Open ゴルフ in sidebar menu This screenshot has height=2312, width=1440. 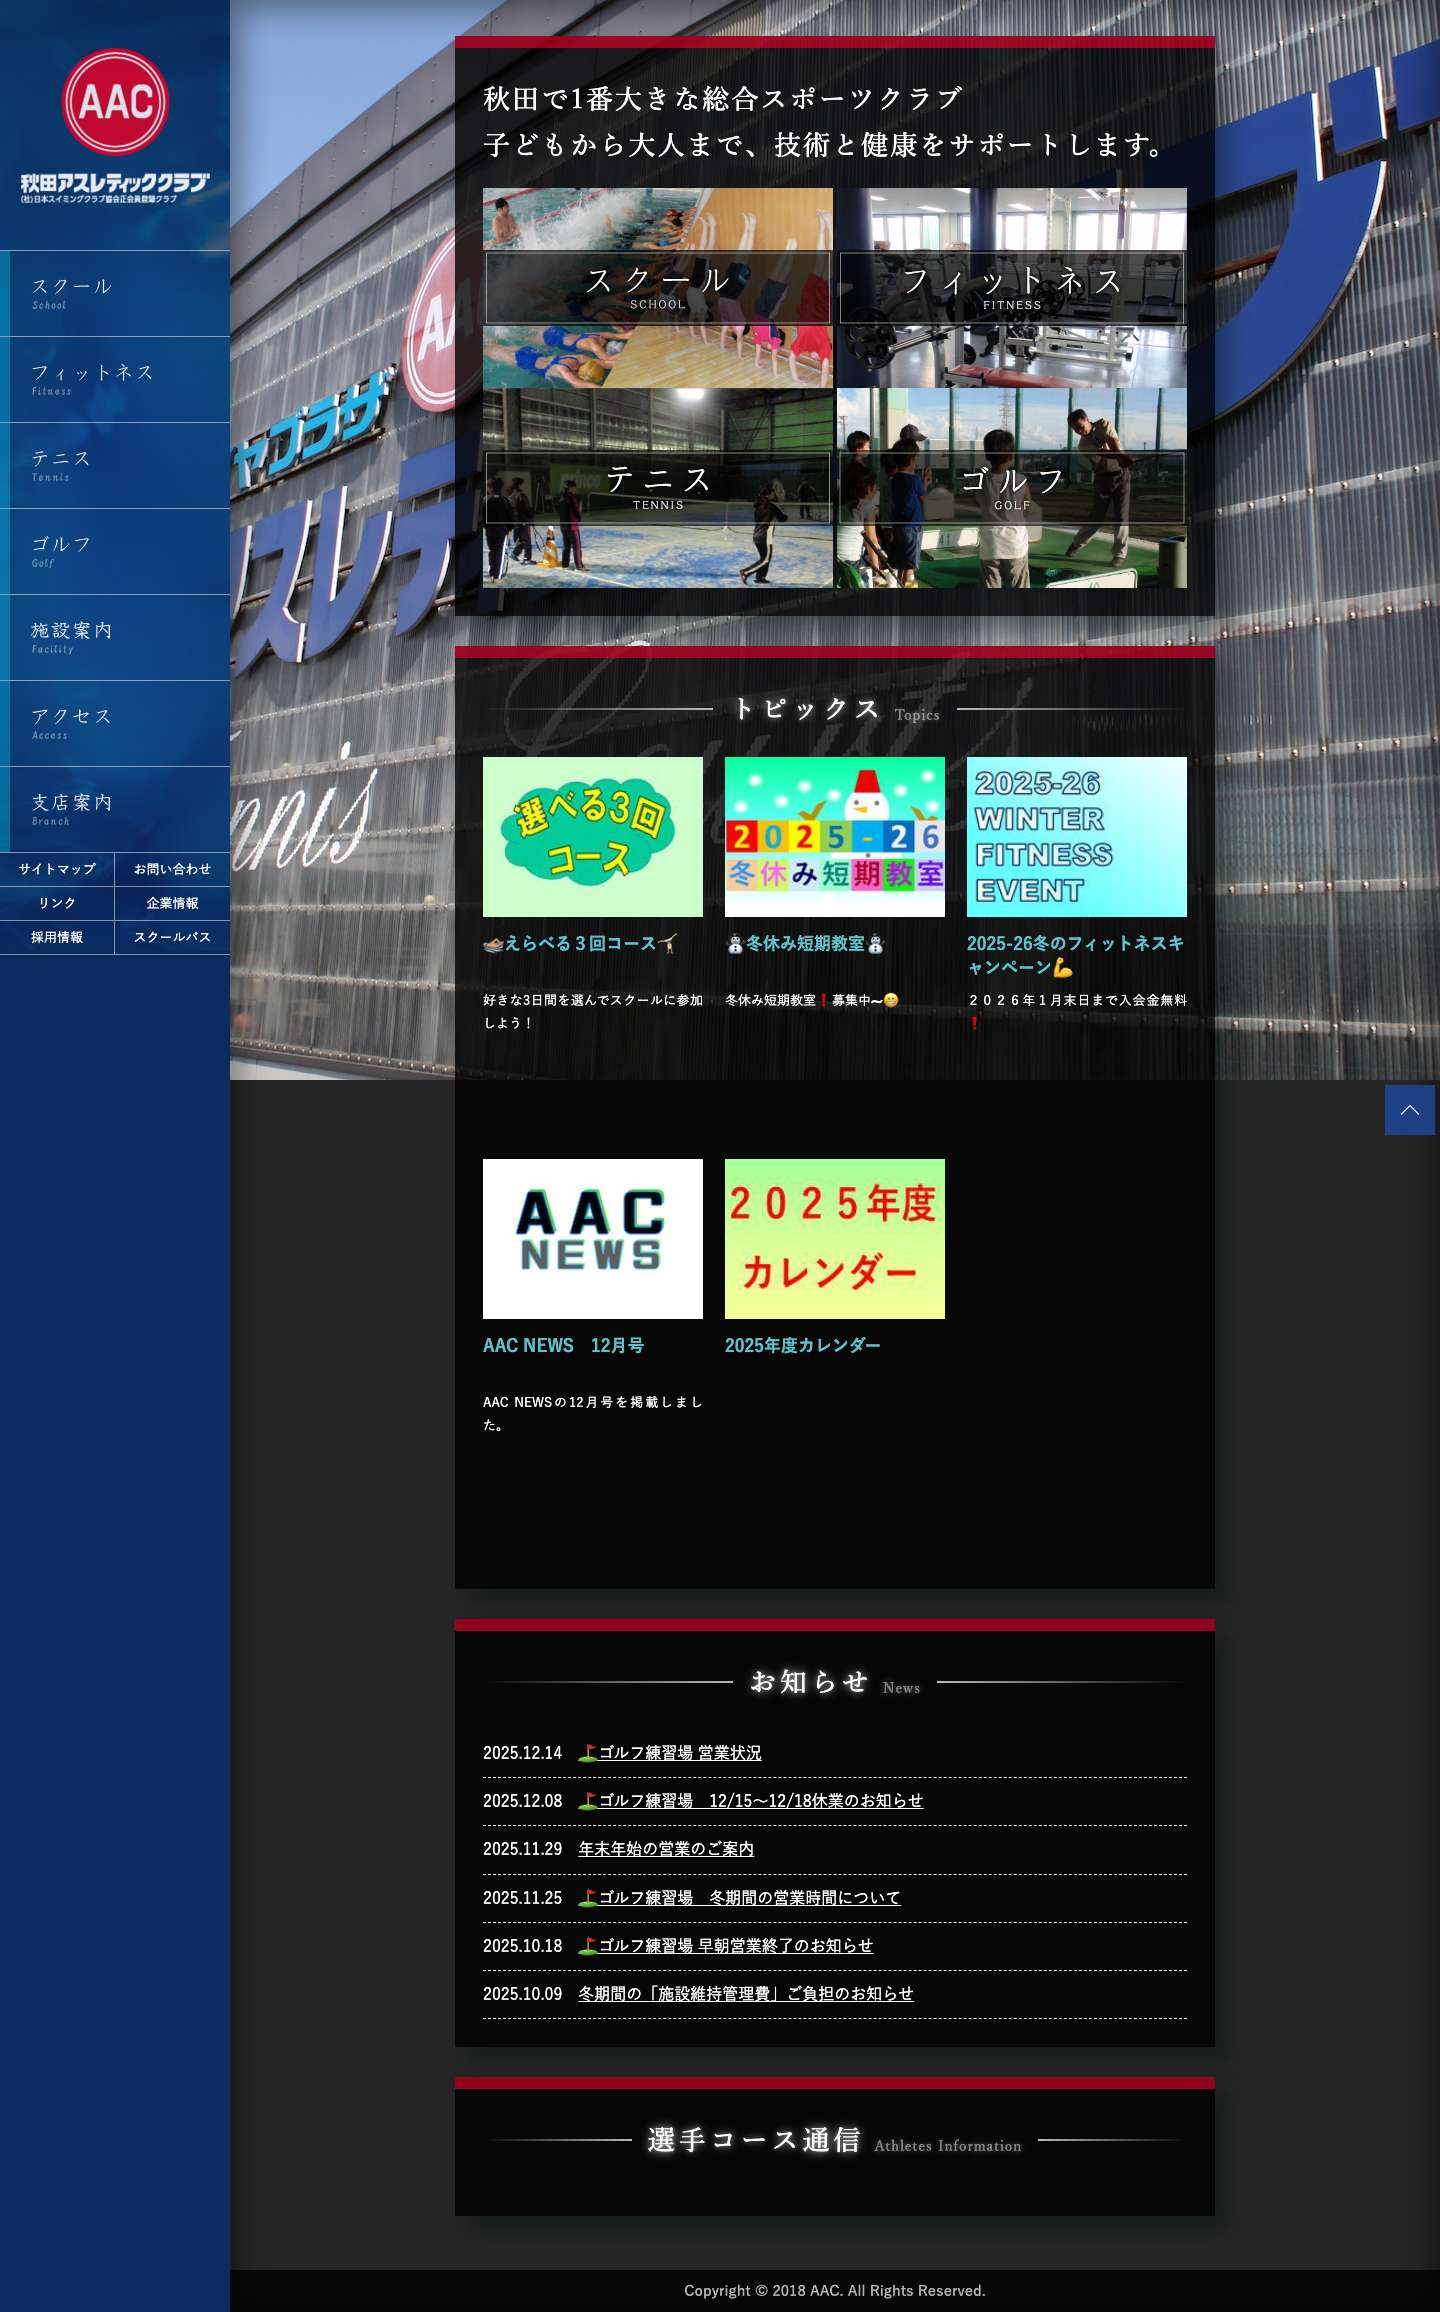[115, 551]
